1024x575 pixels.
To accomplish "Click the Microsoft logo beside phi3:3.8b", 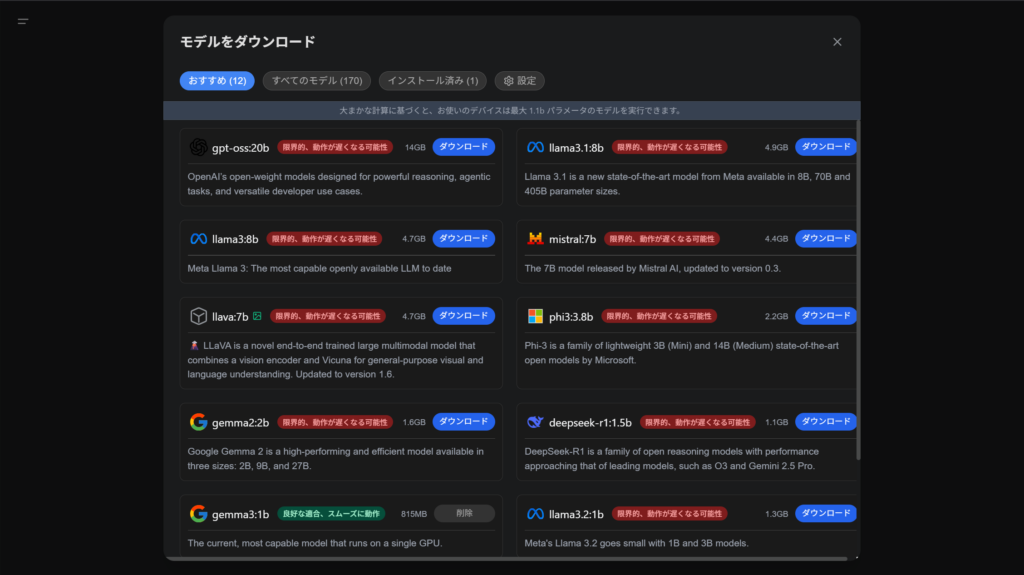I will pyautogui.click(x=535, y=316).
